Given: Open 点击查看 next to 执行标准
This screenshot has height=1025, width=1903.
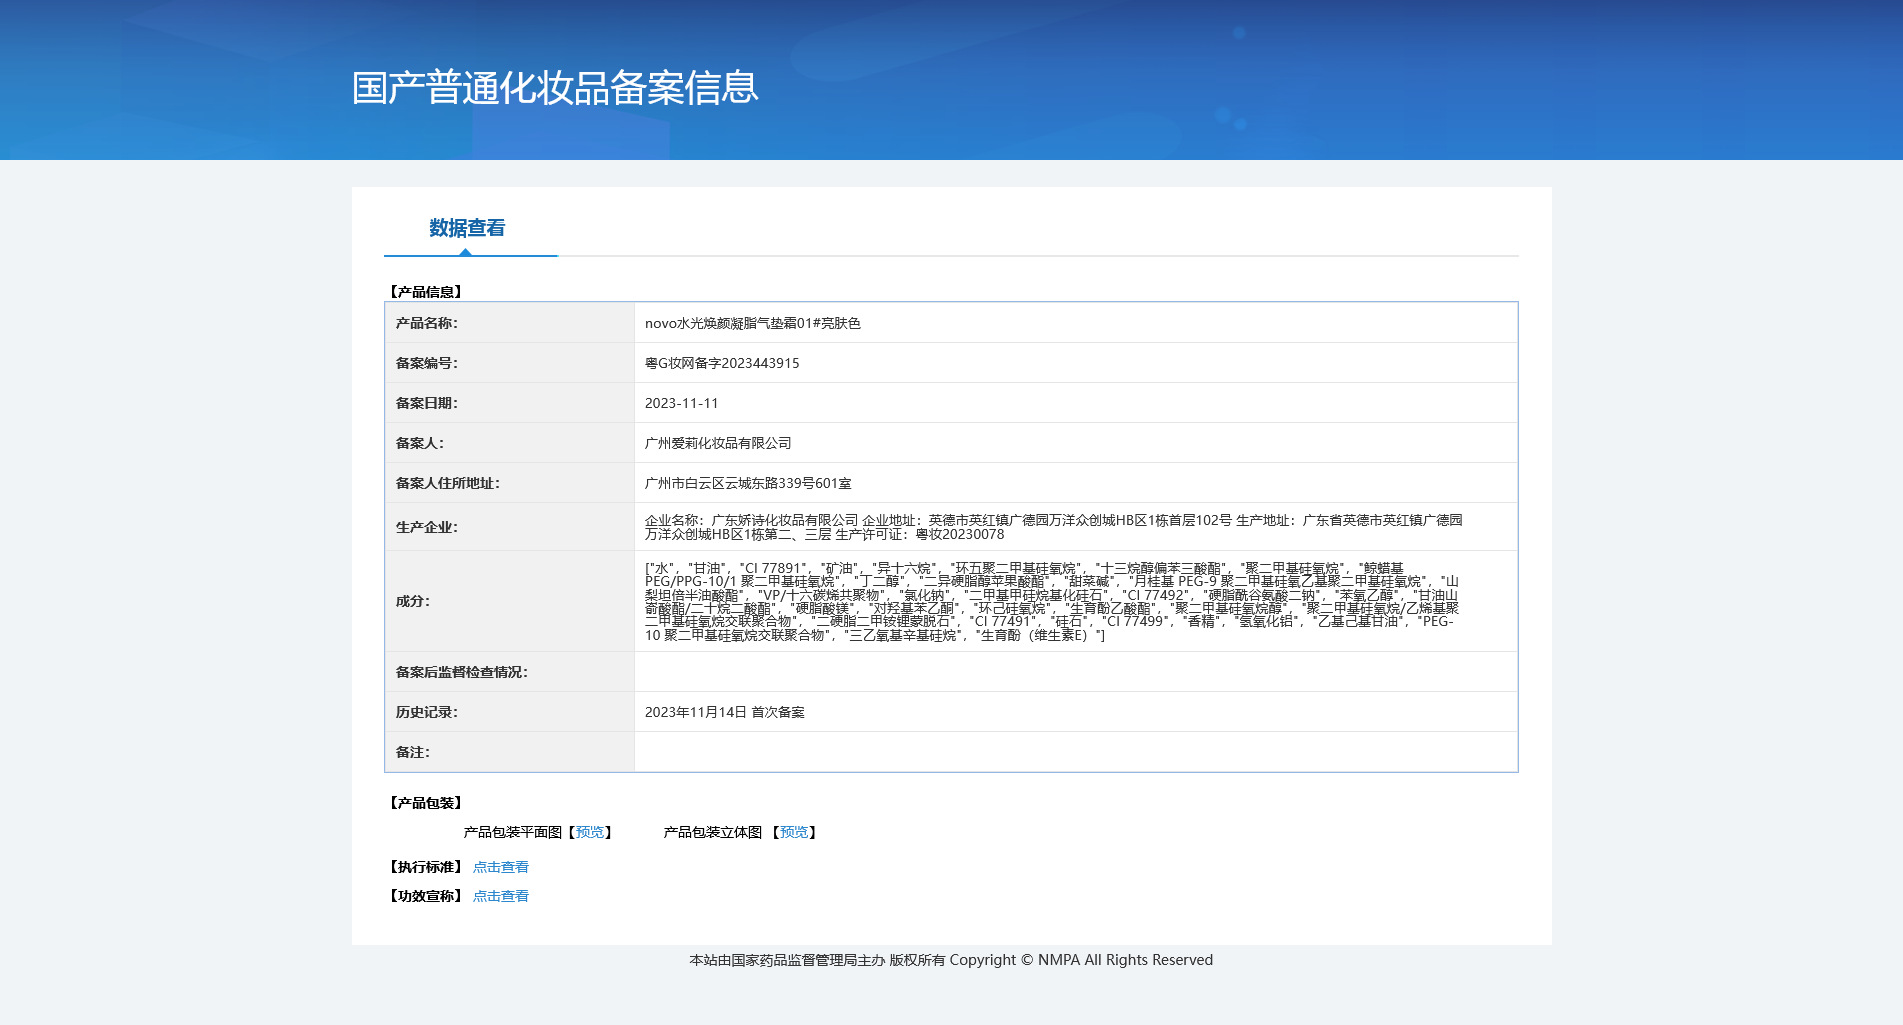Looking at the screenshot, I should click(501, 867).
